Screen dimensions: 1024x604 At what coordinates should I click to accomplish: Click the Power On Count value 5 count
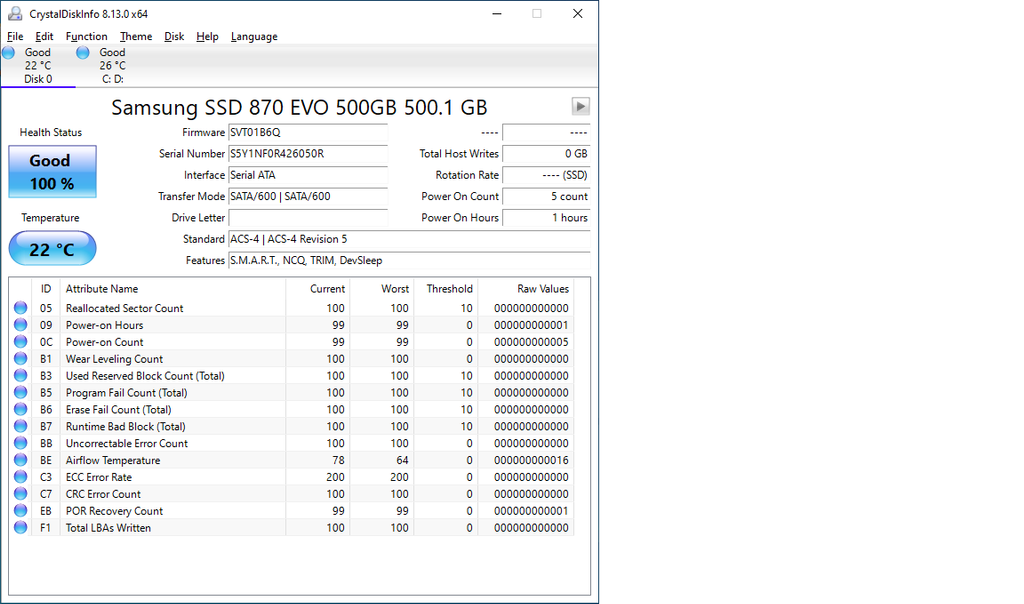[546, 197]
